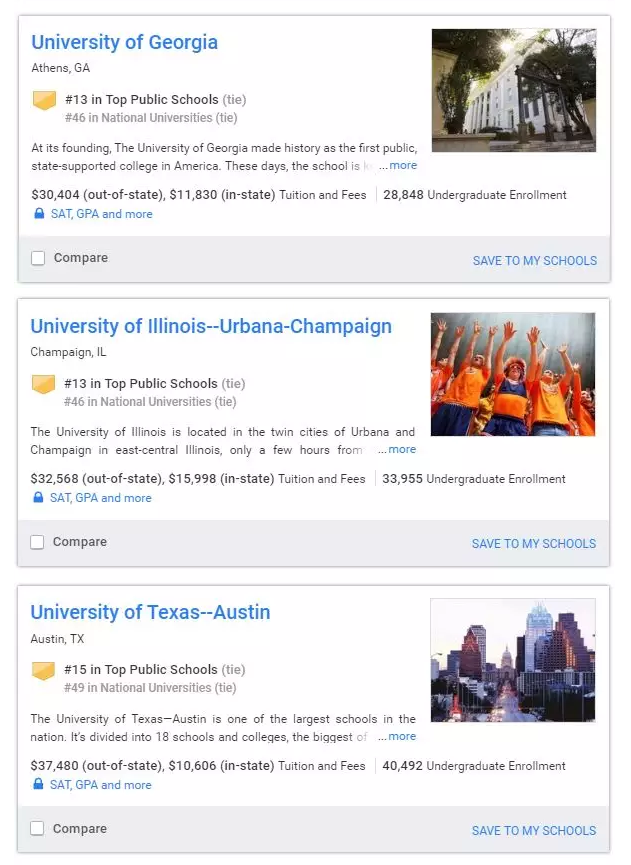Click $37,480 out-of-state tuition figure
This screenshot has height=865, width=631.
[97, 766]
